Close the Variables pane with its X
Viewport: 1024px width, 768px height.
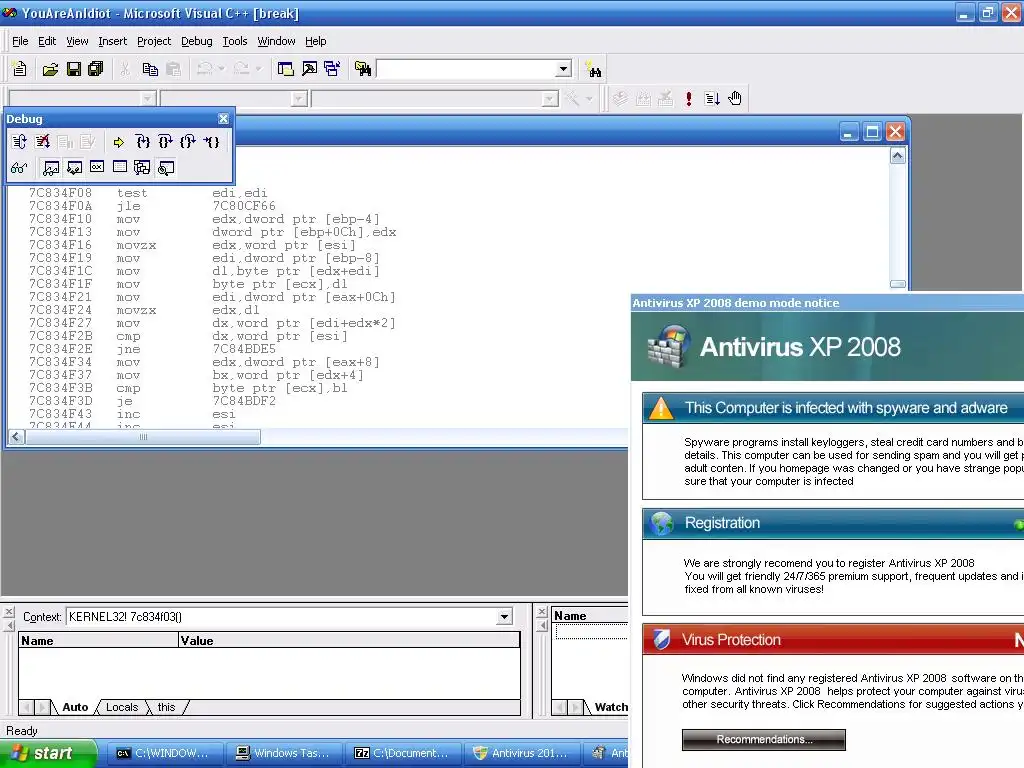pos(8,612)
